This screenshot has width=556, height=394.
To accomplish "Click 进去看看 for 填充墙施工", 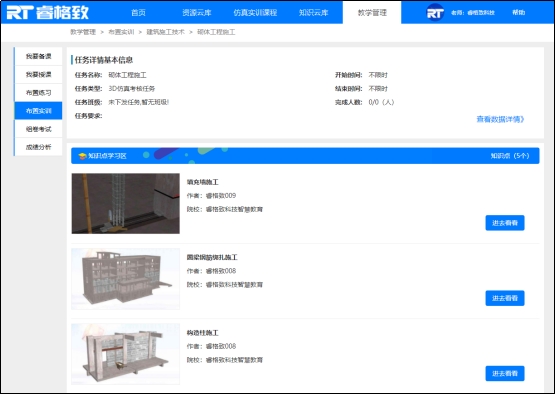I will [x=505, y=223].
